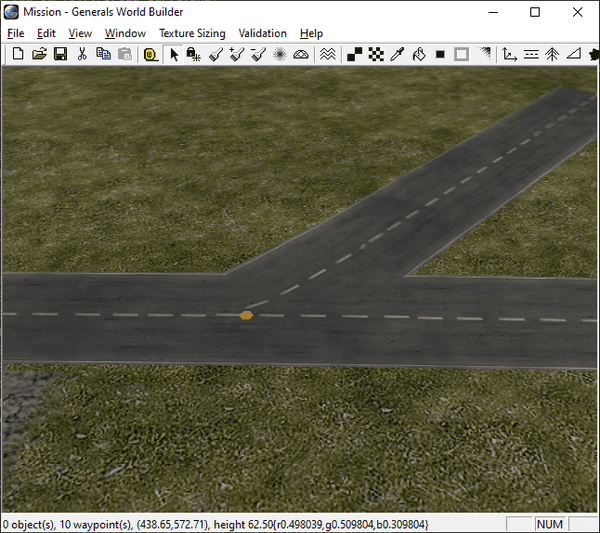
Task: Click the Paste clipboard icon
Action: pos(125,54)
